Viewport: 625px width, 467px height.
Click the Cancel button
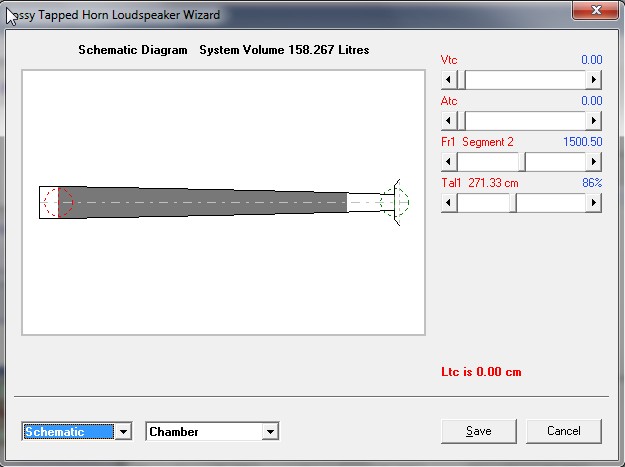coord(564,431)
